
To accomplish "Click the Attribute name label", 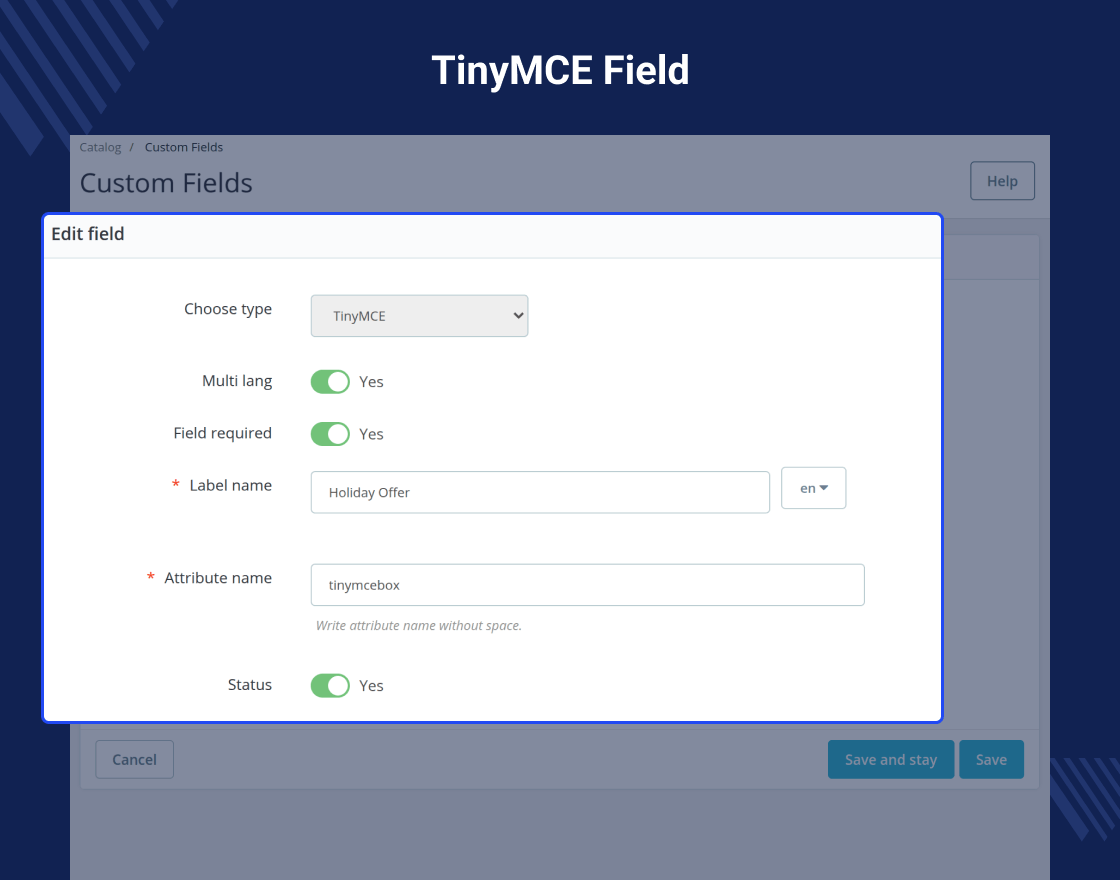I will point(218,578).
